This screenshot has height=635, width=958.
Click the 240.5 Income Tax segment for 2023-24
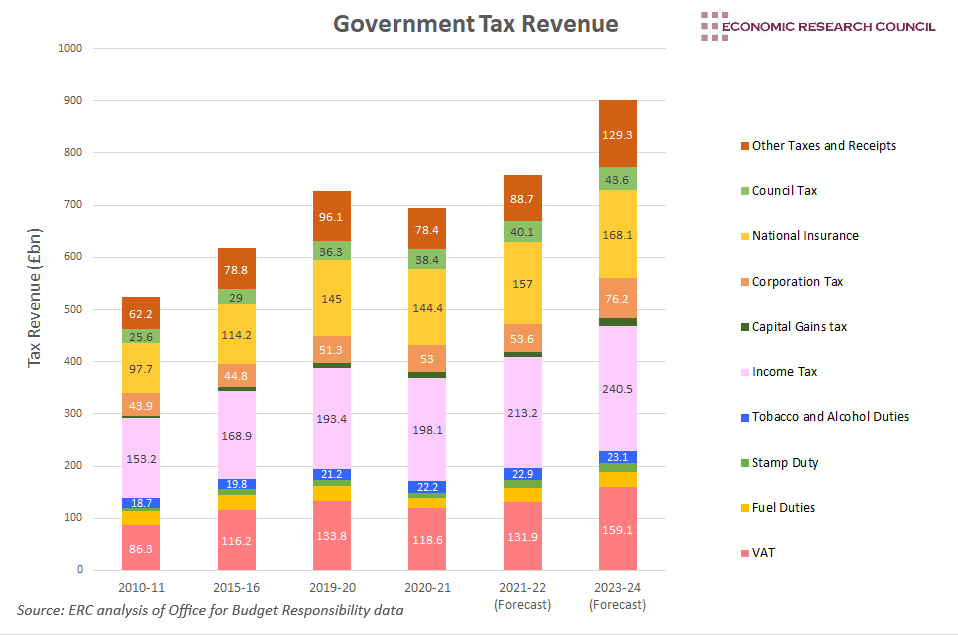618,389
